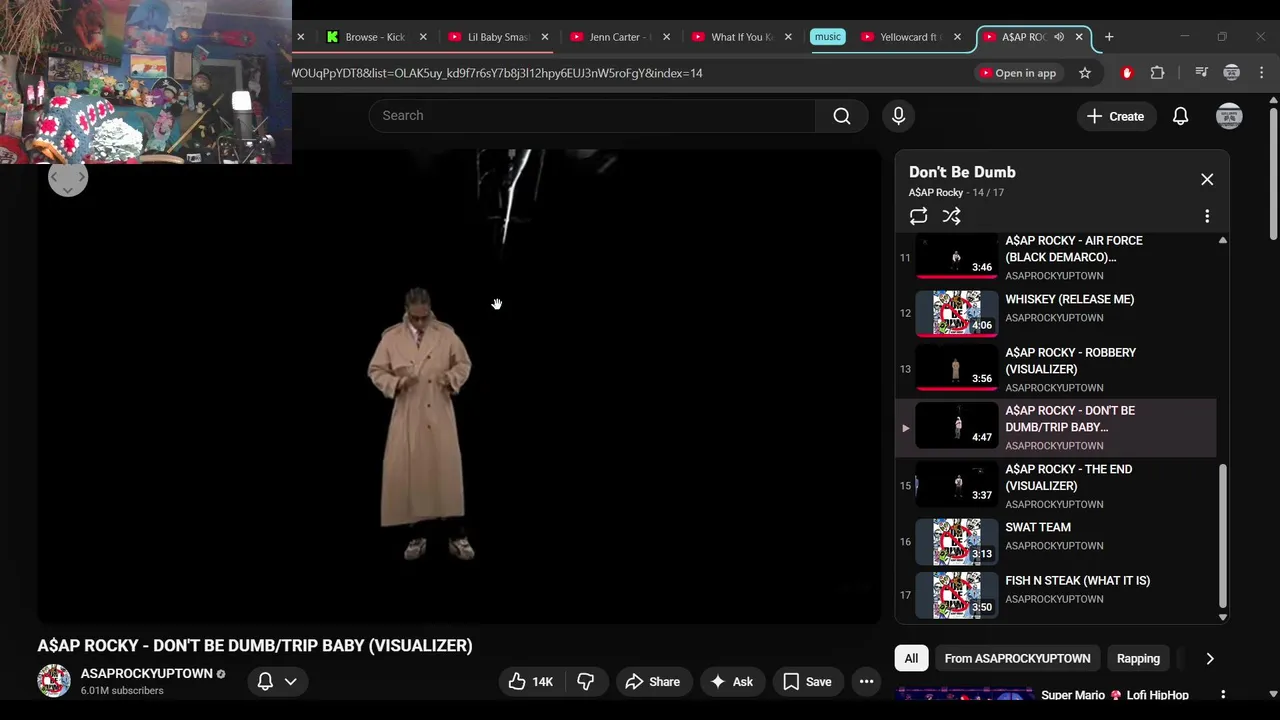
Task: Toggle playlist loop
Action: click(918, 216)
